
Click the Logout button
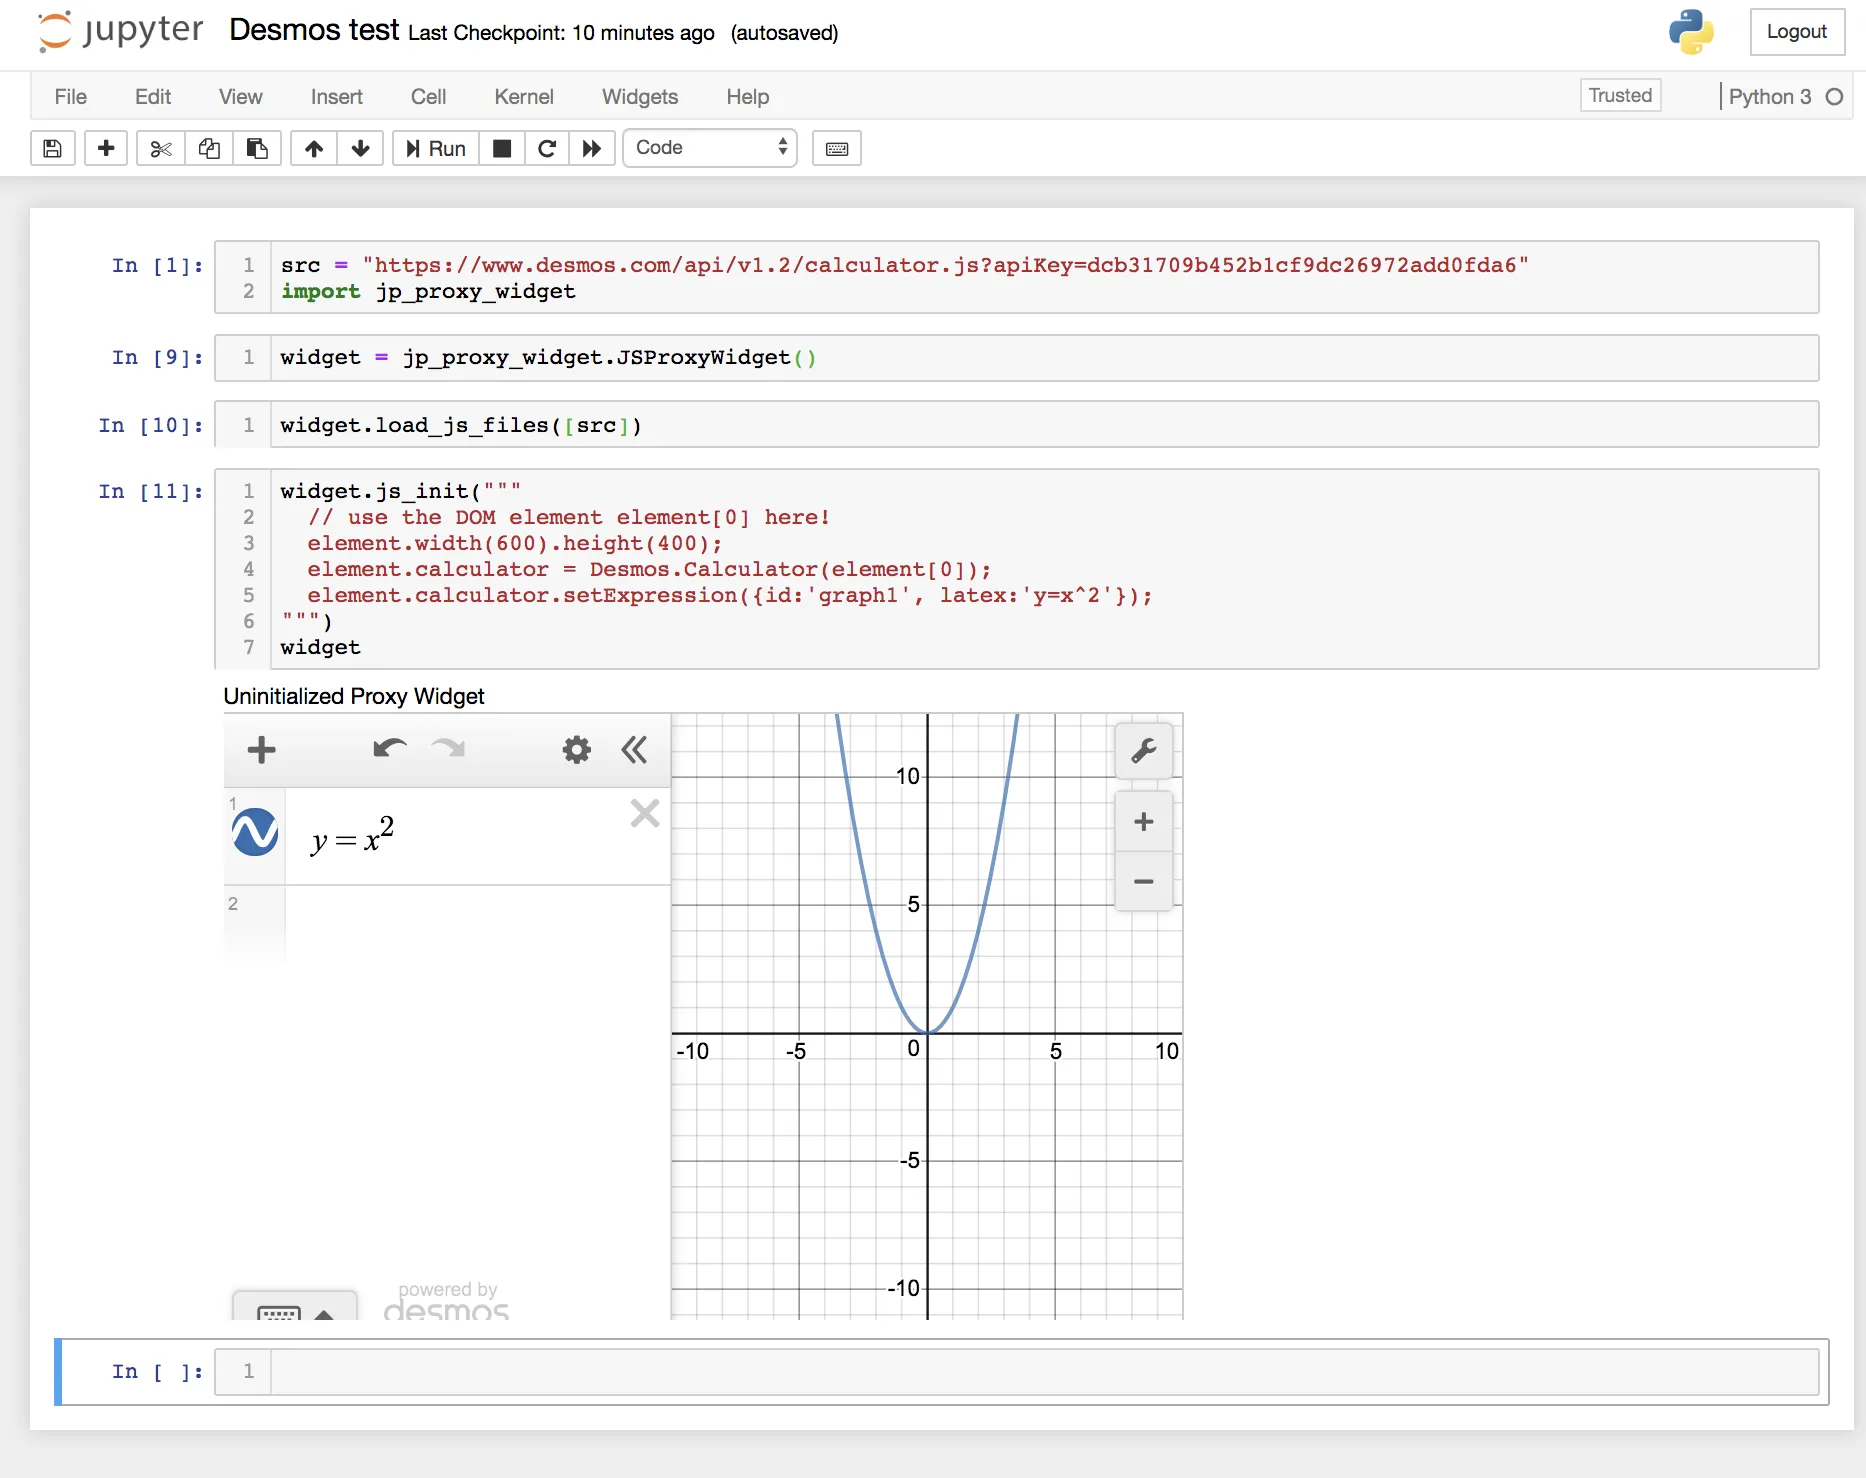click(x=1796, y=32)
